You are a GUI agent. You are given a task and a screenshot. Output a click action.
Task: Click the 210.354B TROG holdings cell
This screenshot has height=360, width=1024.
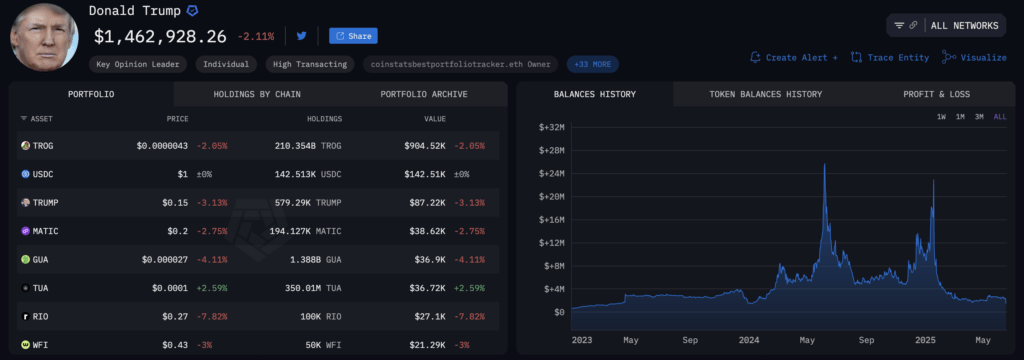308,146
